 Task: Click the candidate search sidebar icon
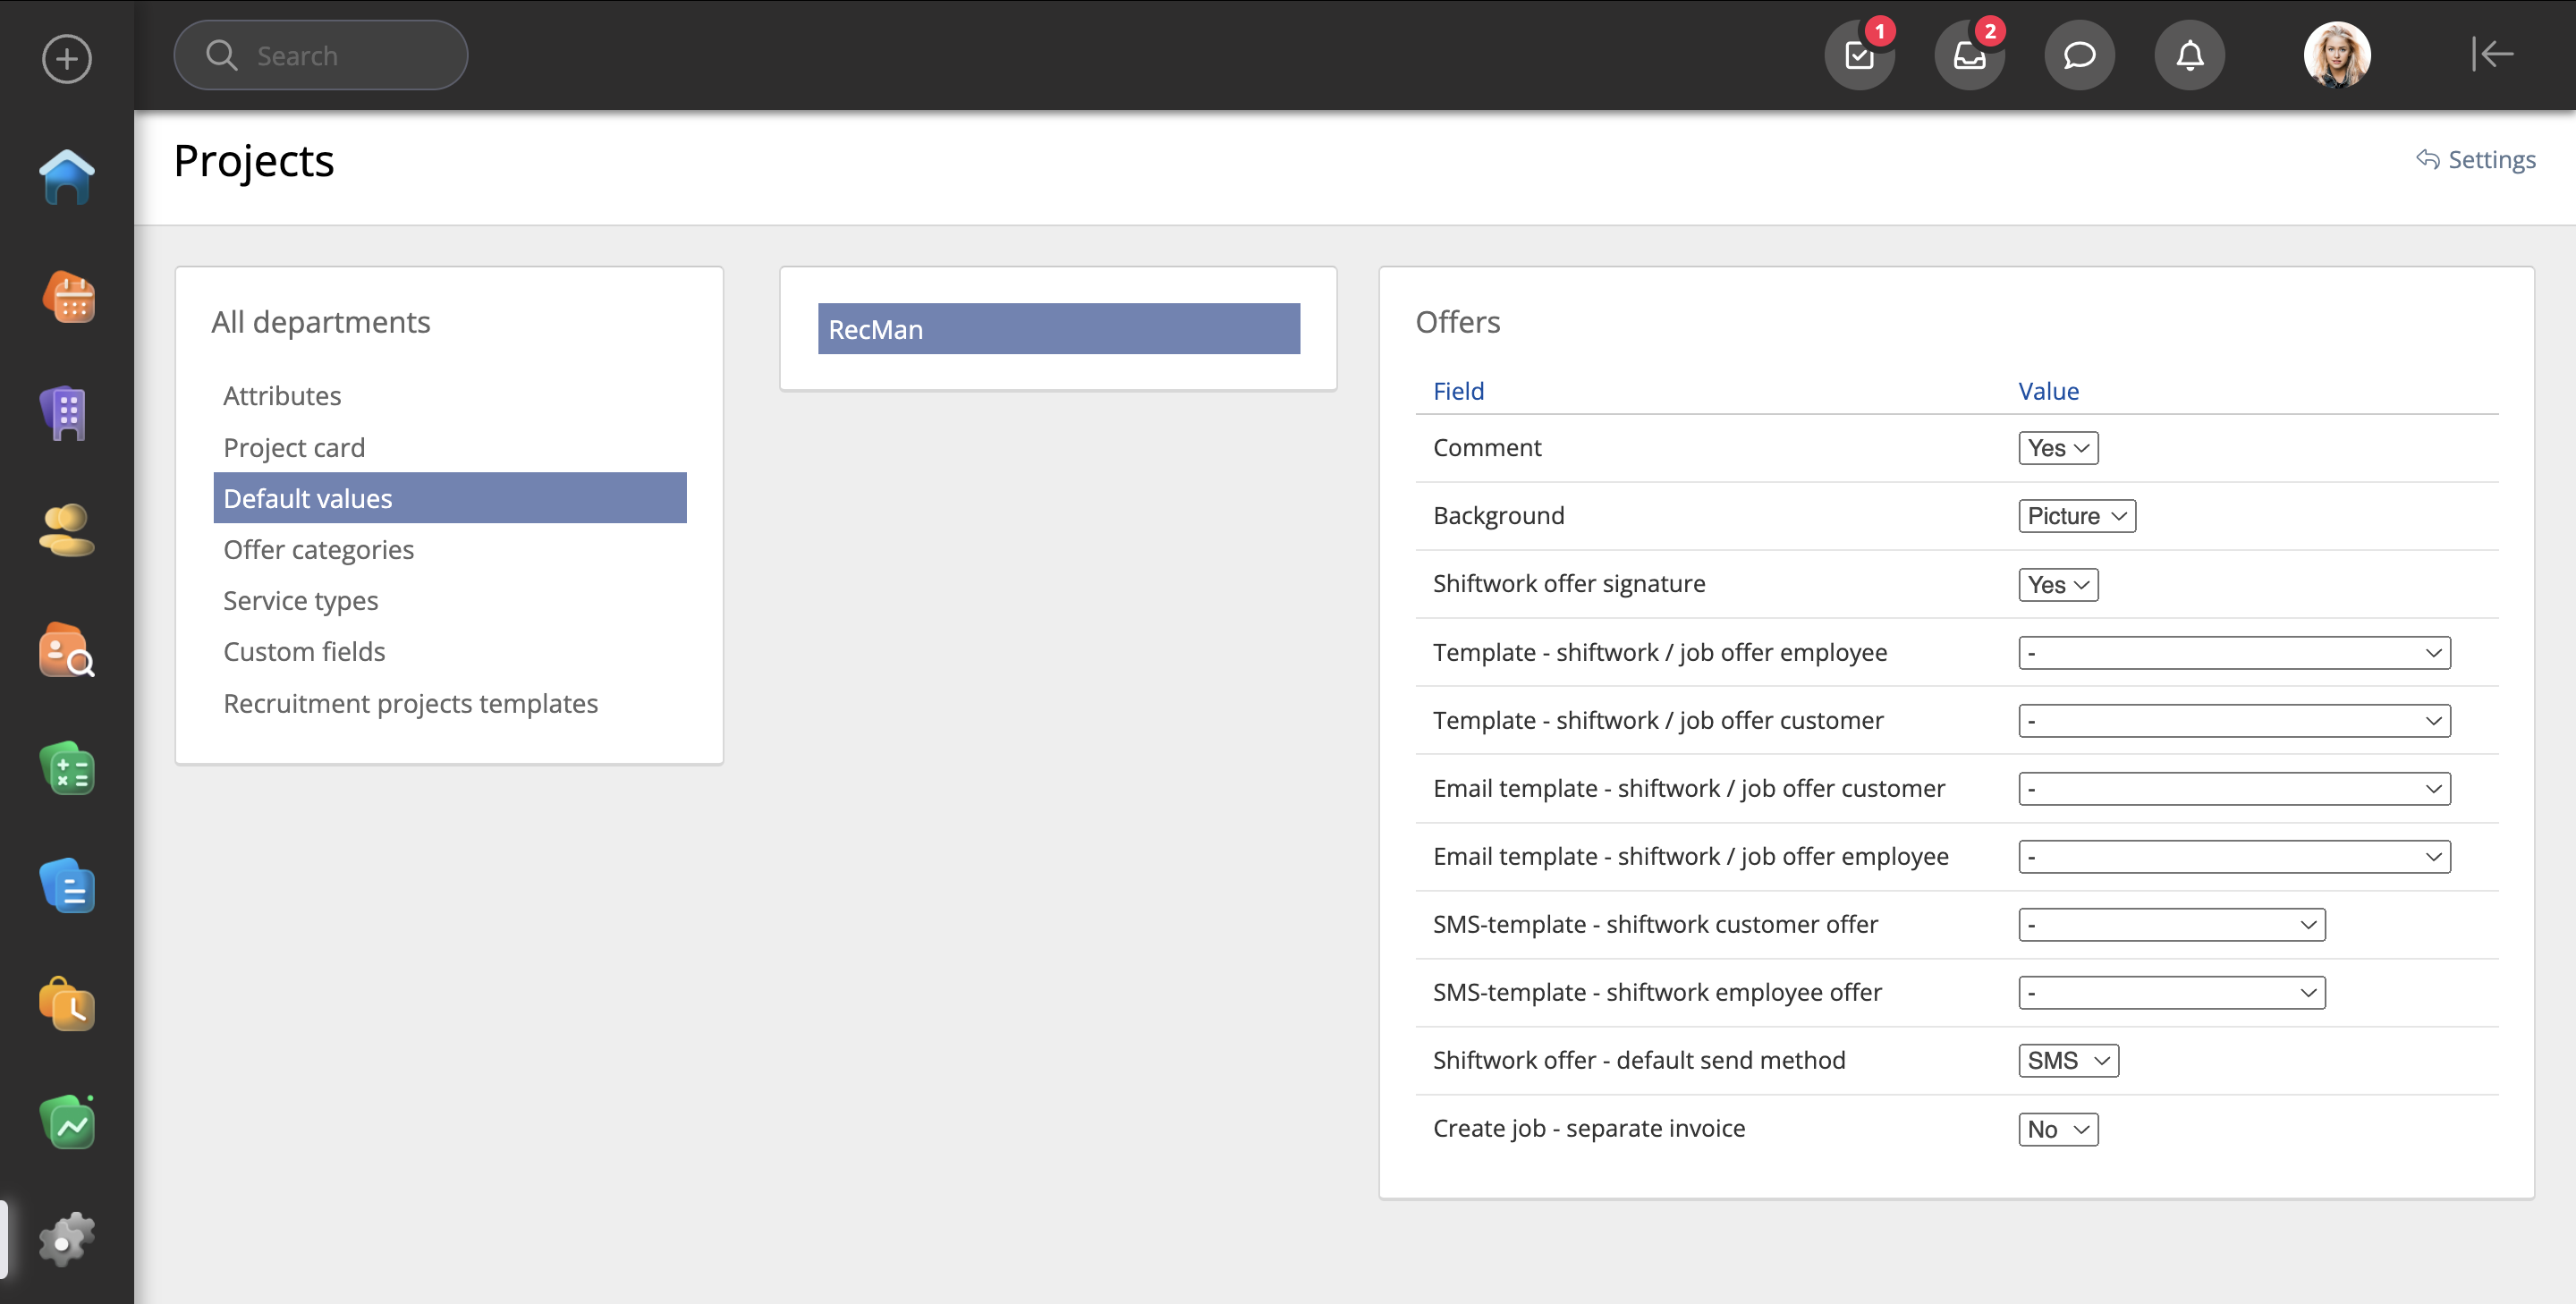(x=67, y=651)
